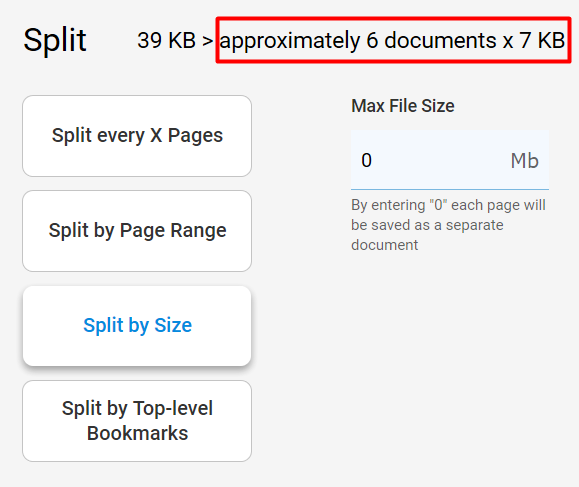Click the Max File Size label
This screenshot has width=579, height=487.
tap(402, 106)
